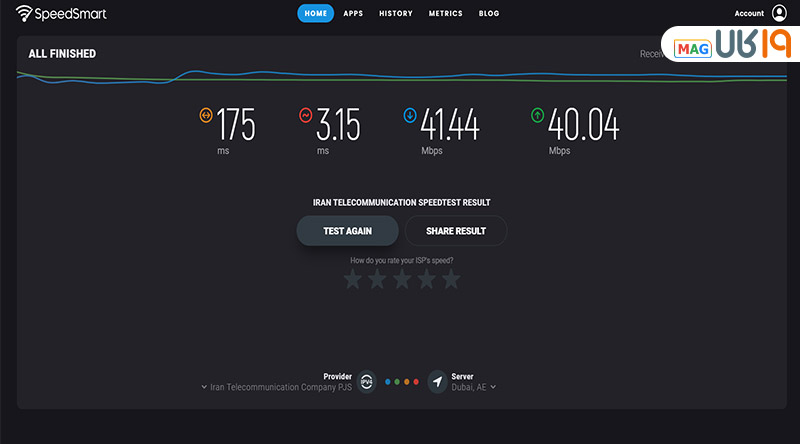Open the Metrics tab
The image size is (800, 444).
(x=445, y=14)
